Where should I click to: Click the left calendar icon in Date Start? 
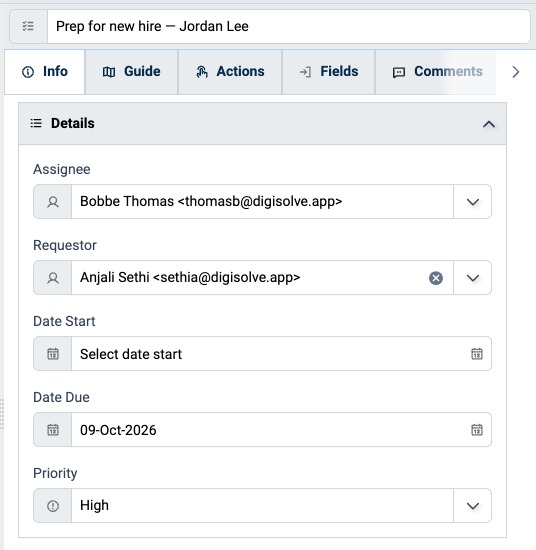pos(53,354)
